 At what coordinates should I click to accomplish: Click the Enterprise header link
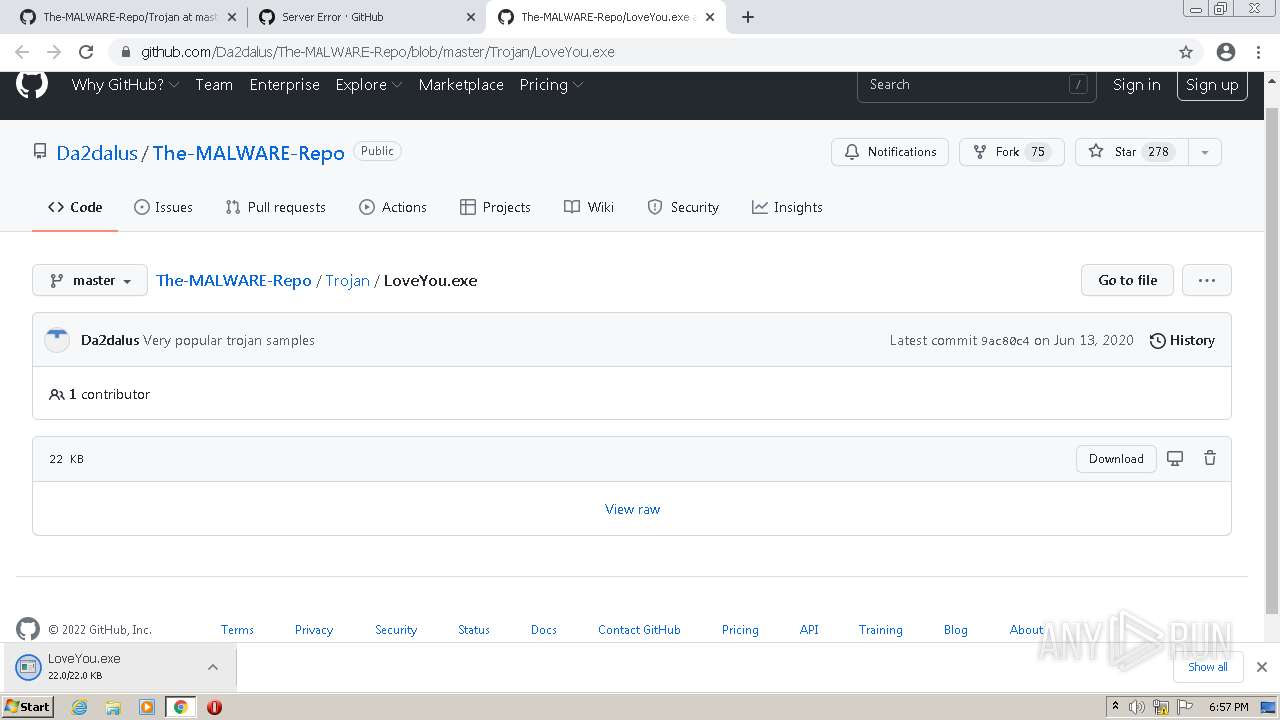tap(285, 85)
